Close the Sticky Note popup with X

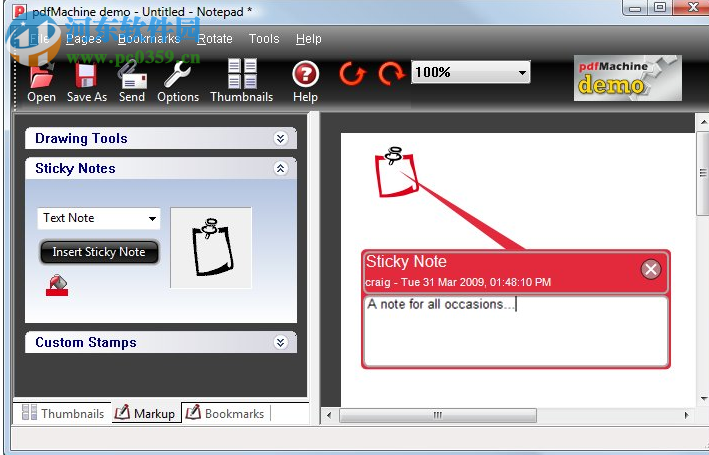coord(651,270)
